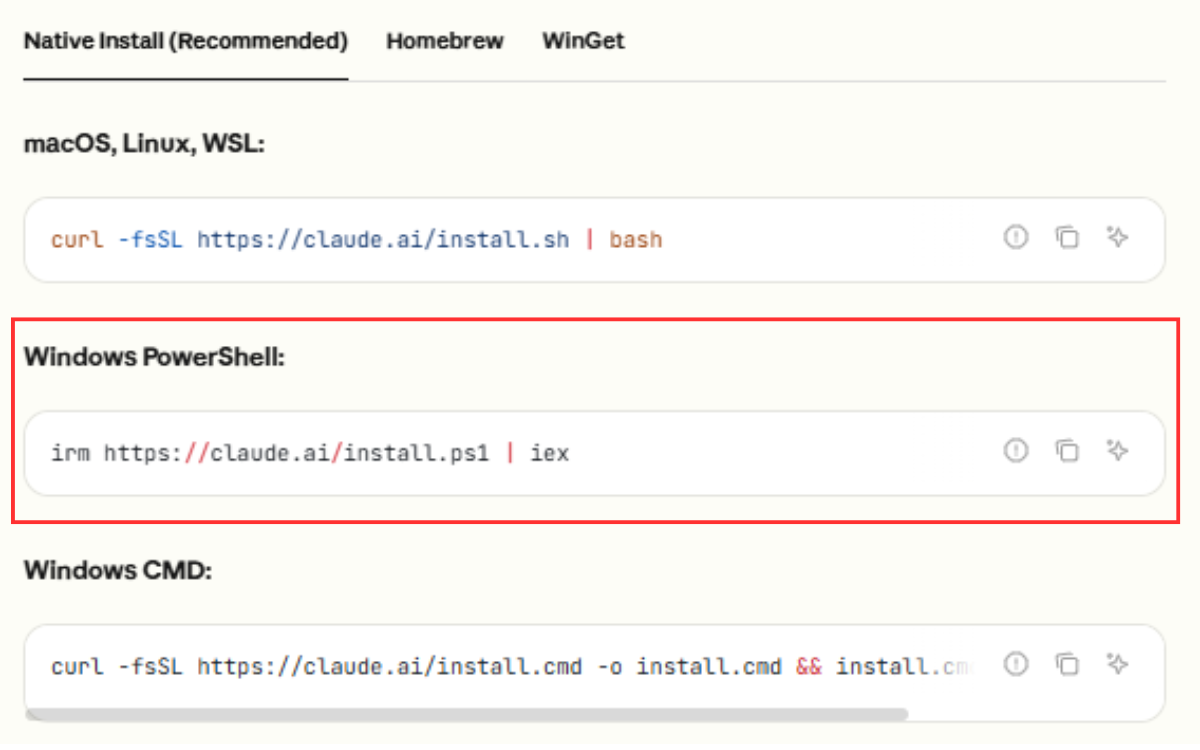Click the "bash" keyword in curl command
The height and width of the screenshot is (750, 1200).
point(636,240)
